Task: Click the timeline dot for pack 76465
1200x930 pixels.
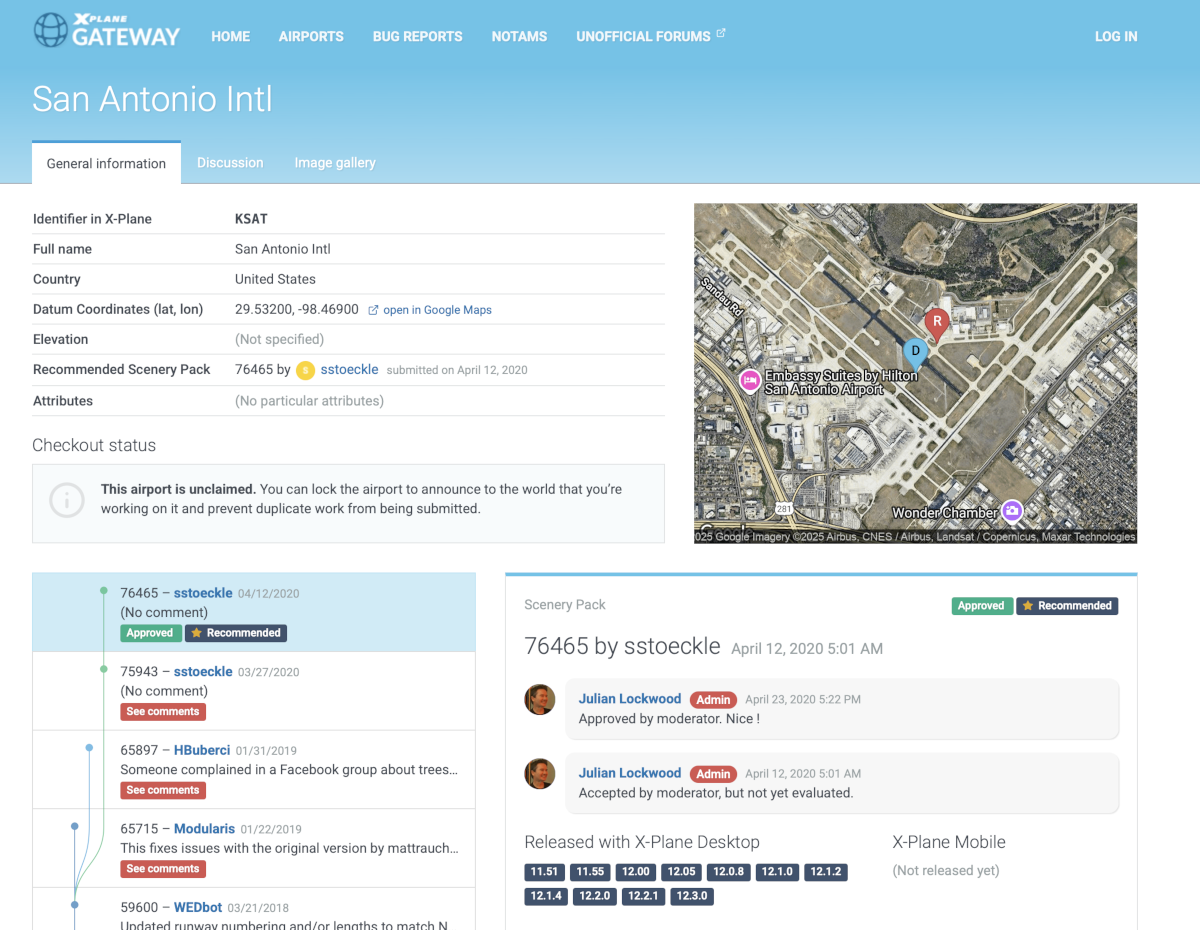Action: [x=104, y=591]
